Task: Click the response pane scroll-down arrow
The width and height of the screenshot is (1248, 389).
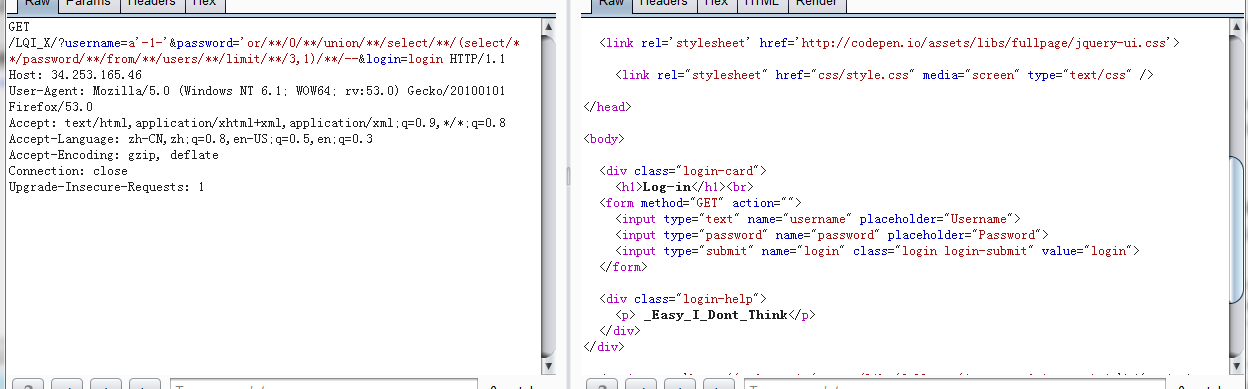Action: [1237, 365]
